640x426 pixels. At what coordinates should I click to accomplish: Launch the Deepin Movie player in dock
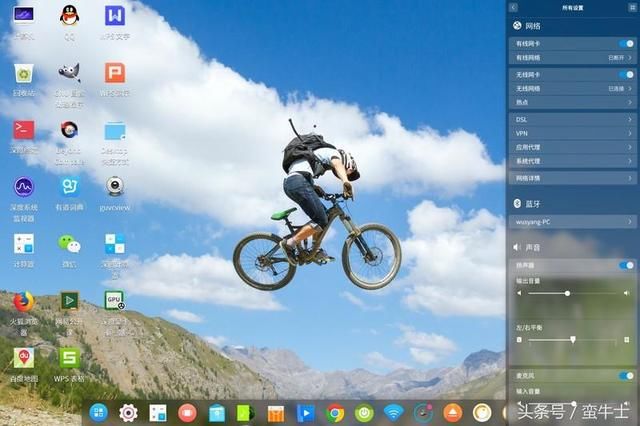pos(305,413)
